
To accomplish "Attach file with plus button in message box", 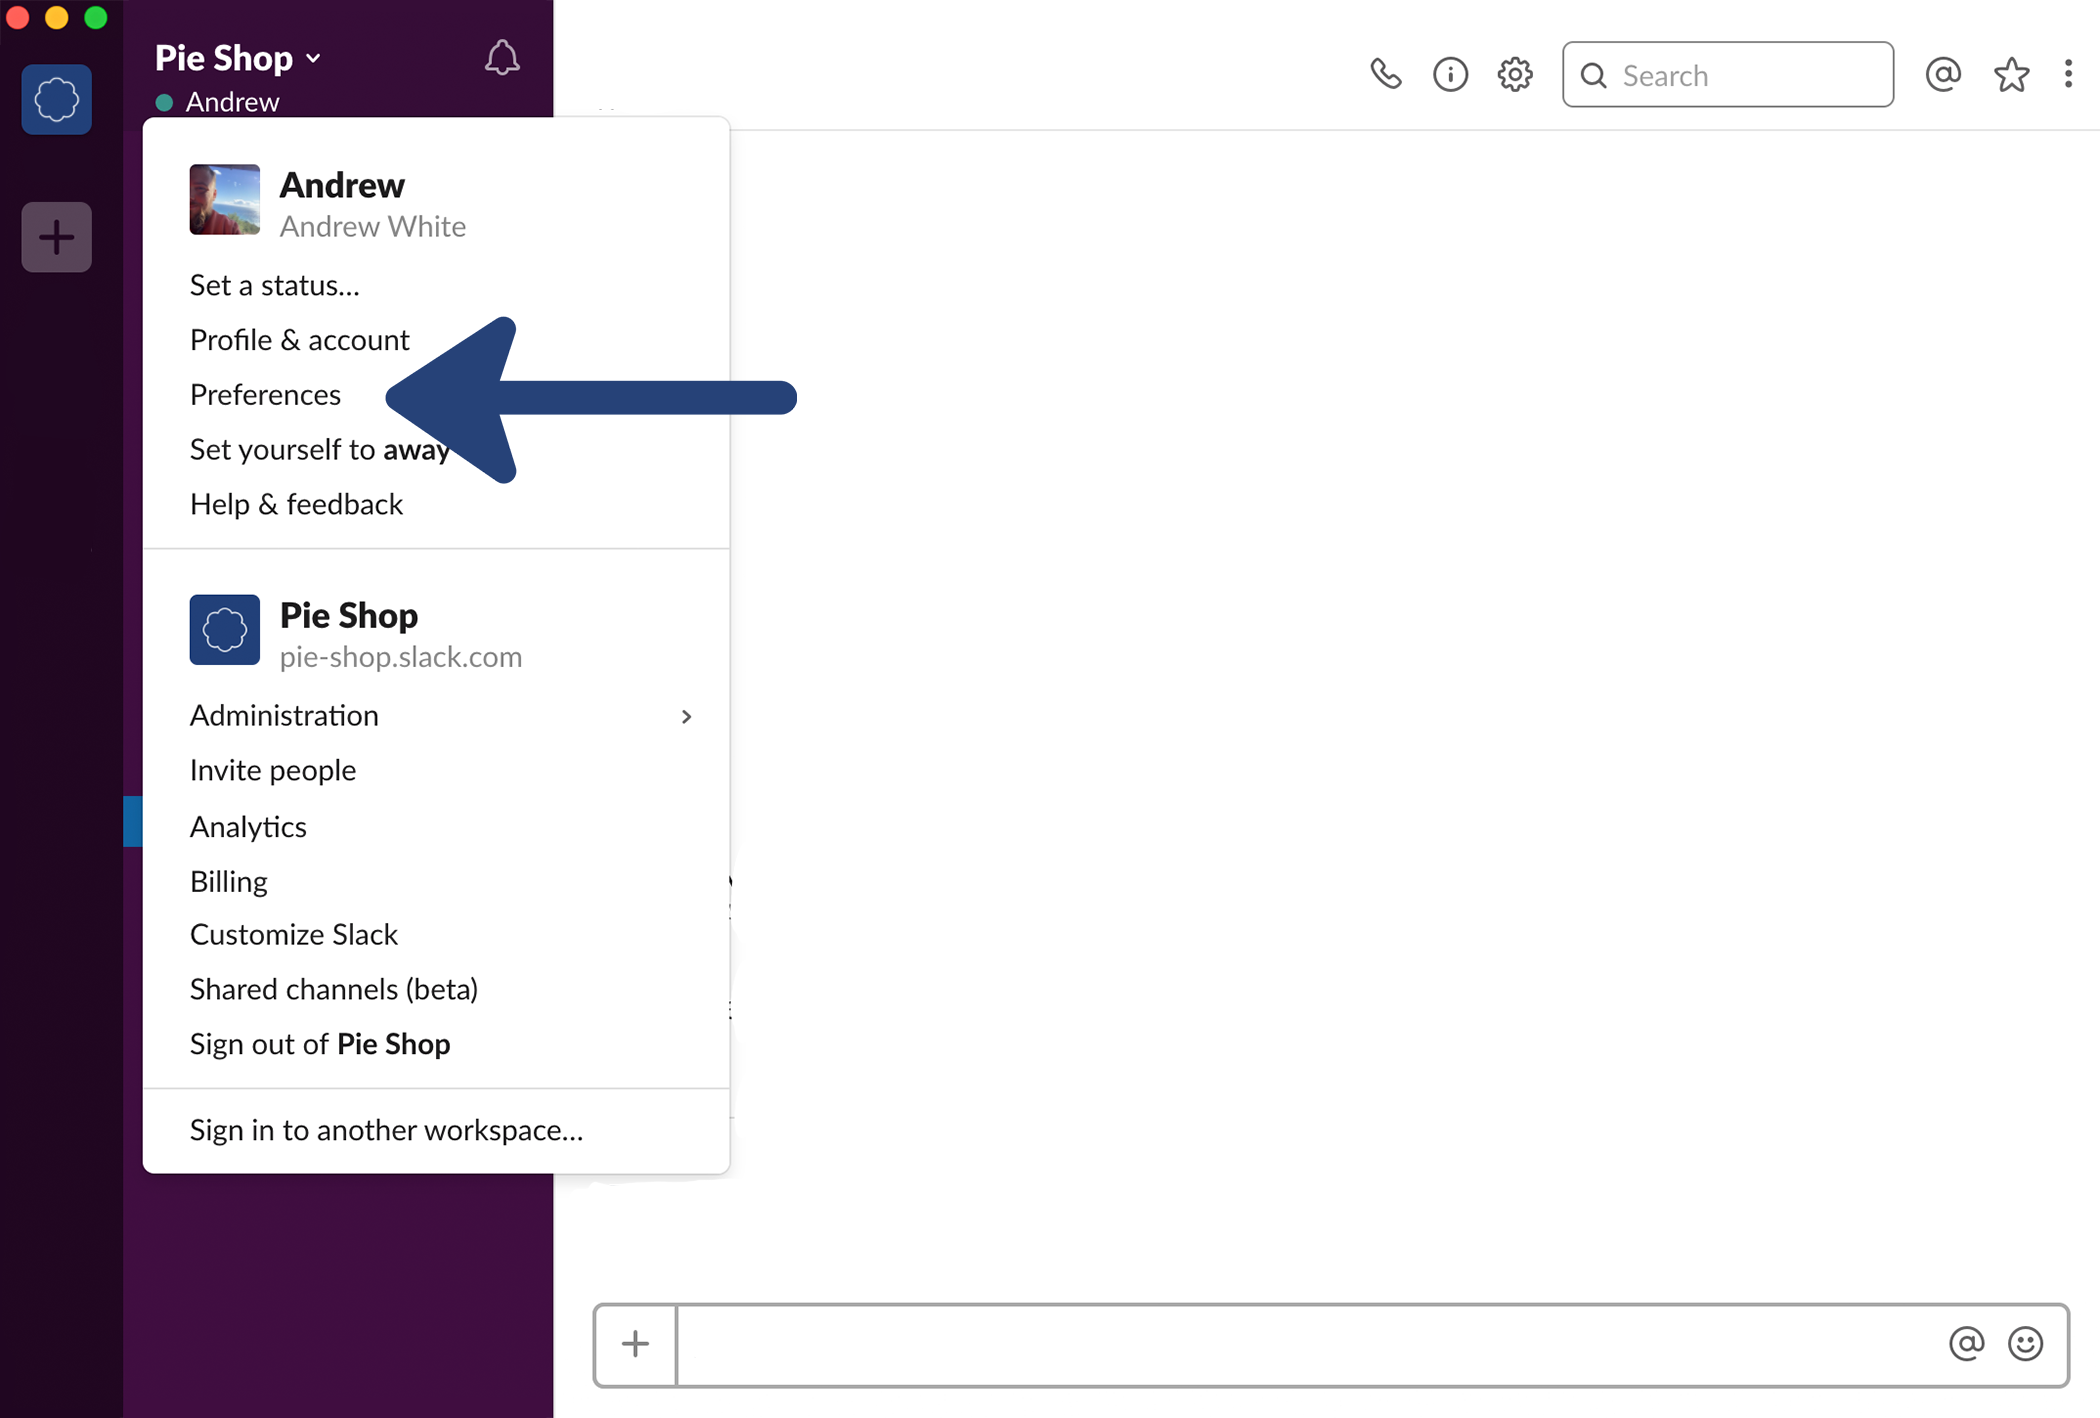I will coord(635,1344).
